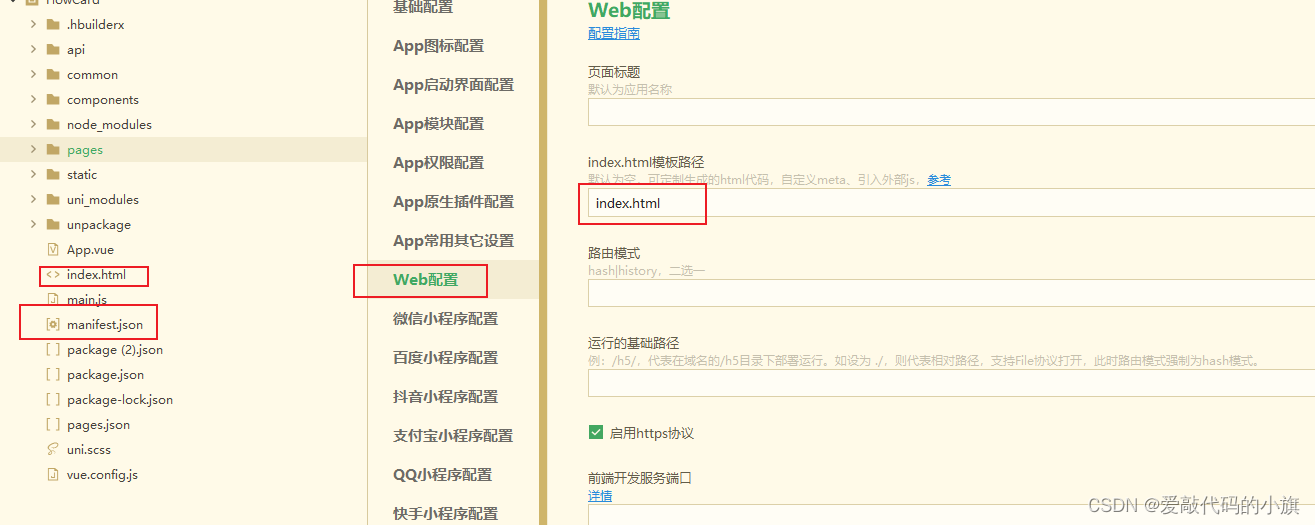Open the 参考 link for template path
This screenshot has width=1315, height=525.
[939, 180]
